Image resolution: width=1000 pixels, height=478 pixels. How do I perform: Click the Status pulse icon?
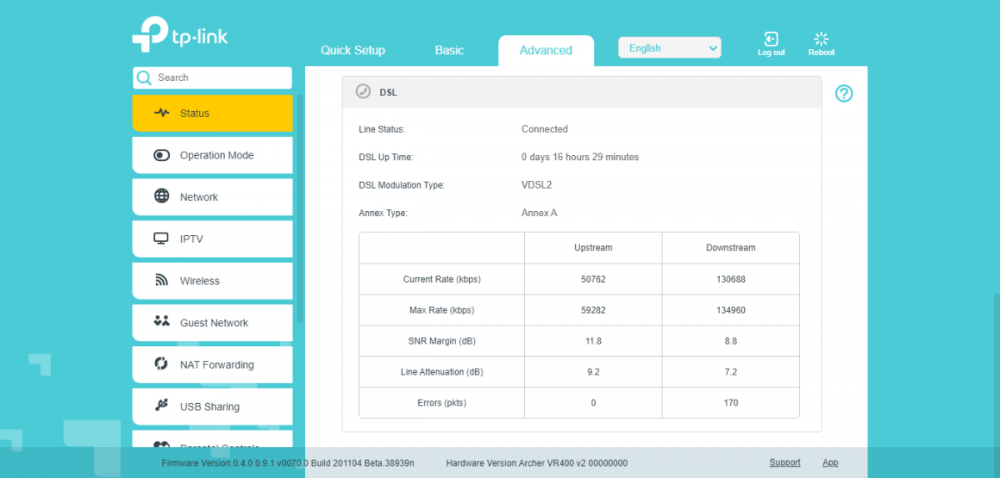[x=161, y=113]
